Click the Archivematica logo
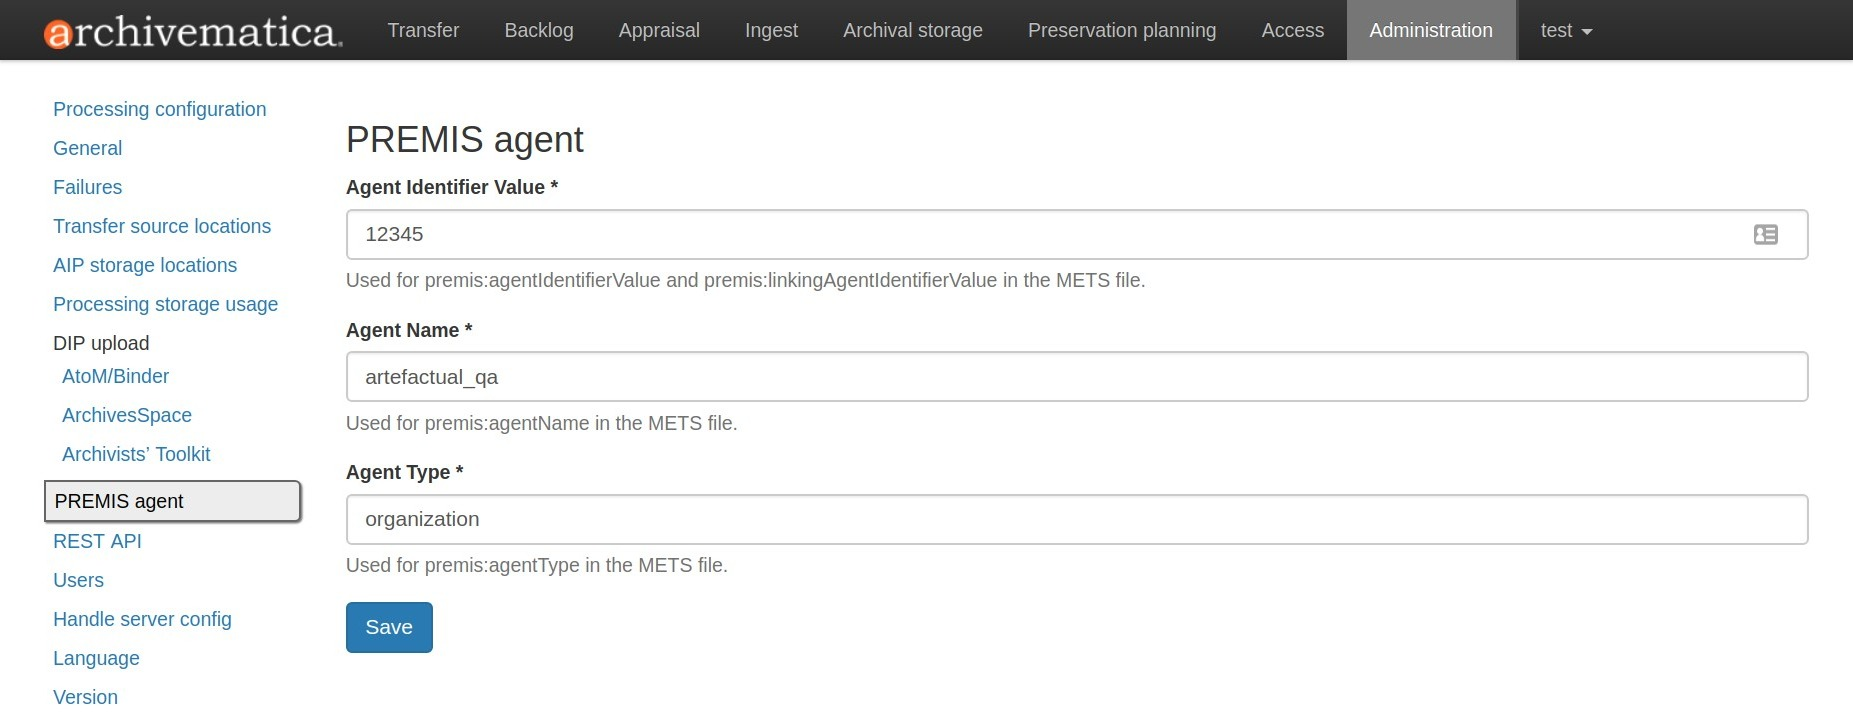The width and height of the screenshot is (1853, 719). click(x=193, y=31)
